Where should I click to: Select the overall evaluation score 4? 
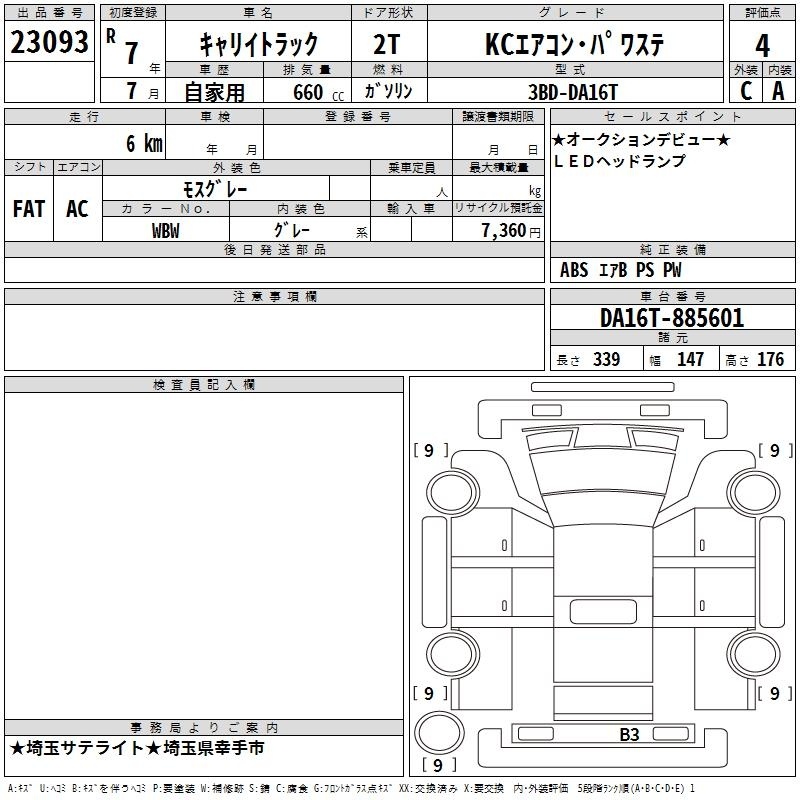point(762,44)
